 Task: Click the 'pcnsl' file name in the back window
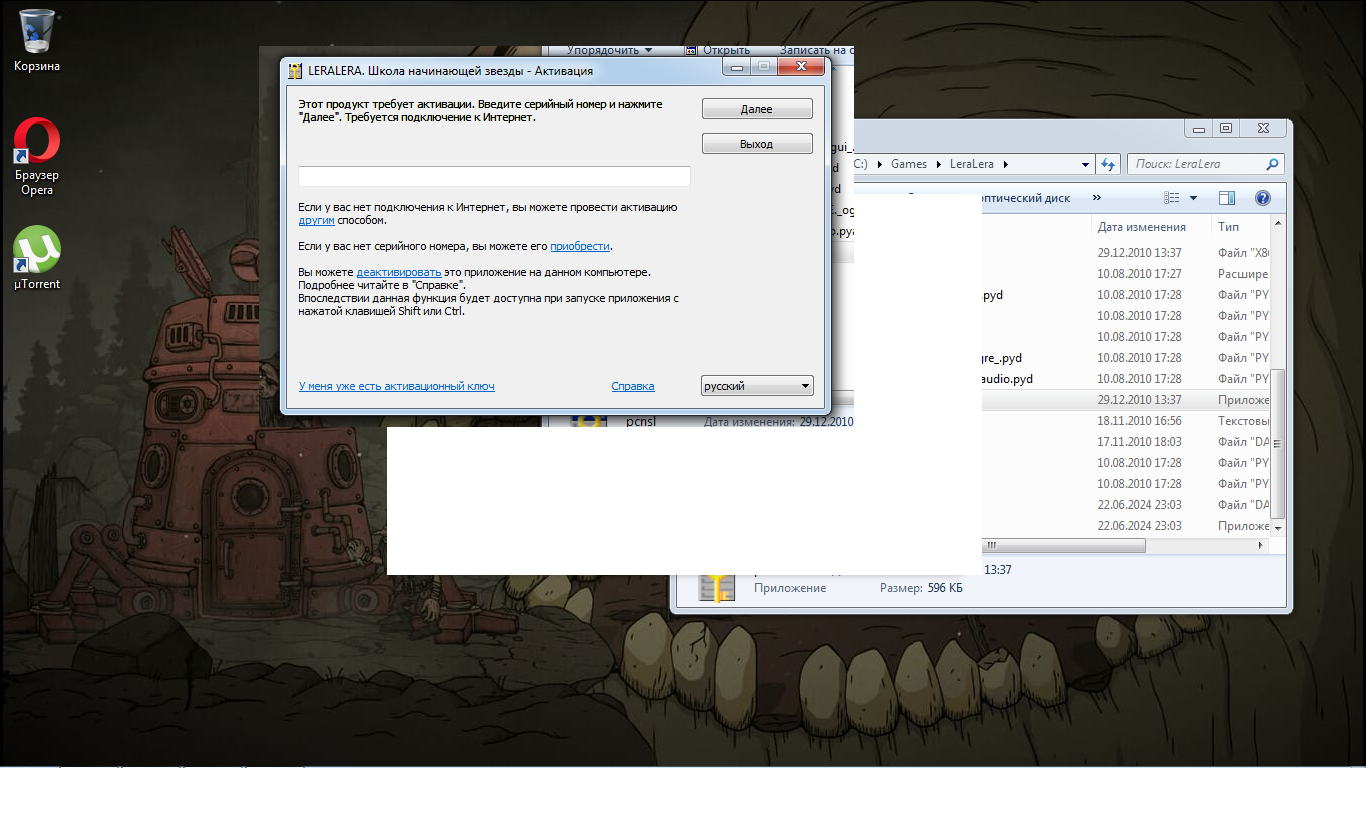click(640, 421)
